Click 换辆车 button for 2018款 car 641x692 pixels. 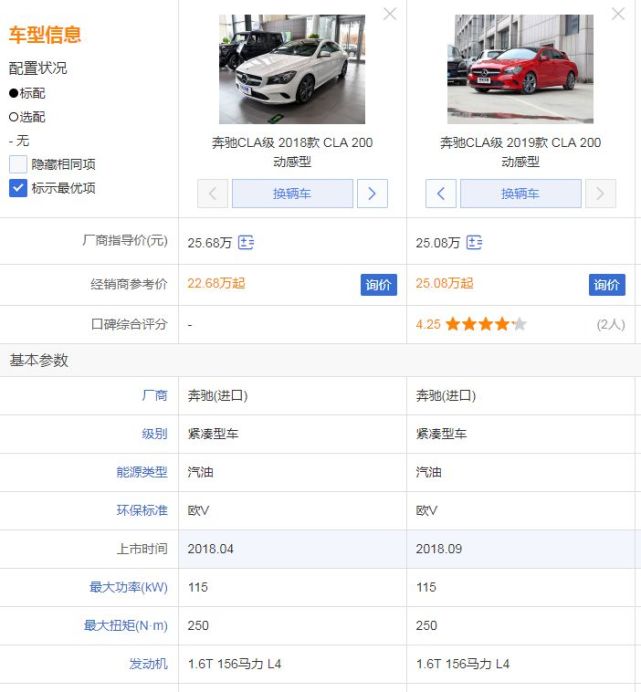coord(292,193)
